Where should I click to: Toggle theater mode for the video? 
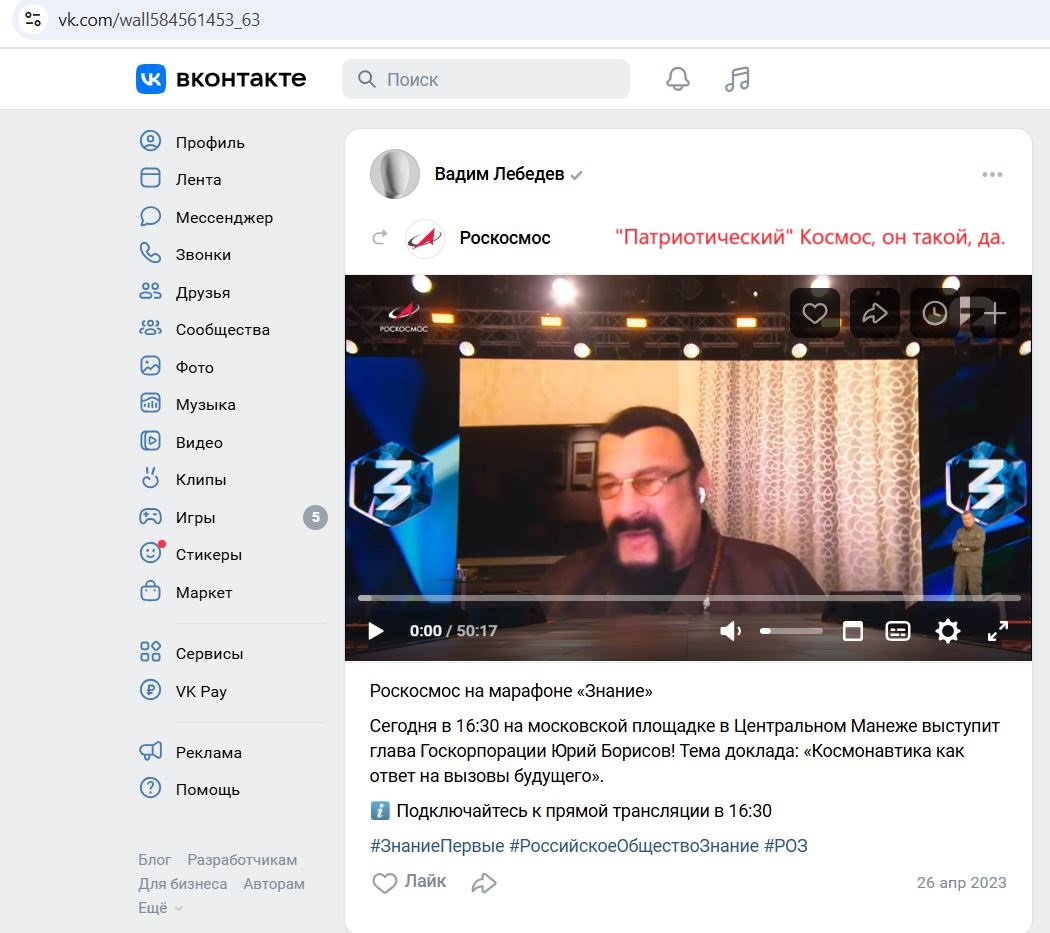[852, 631]
